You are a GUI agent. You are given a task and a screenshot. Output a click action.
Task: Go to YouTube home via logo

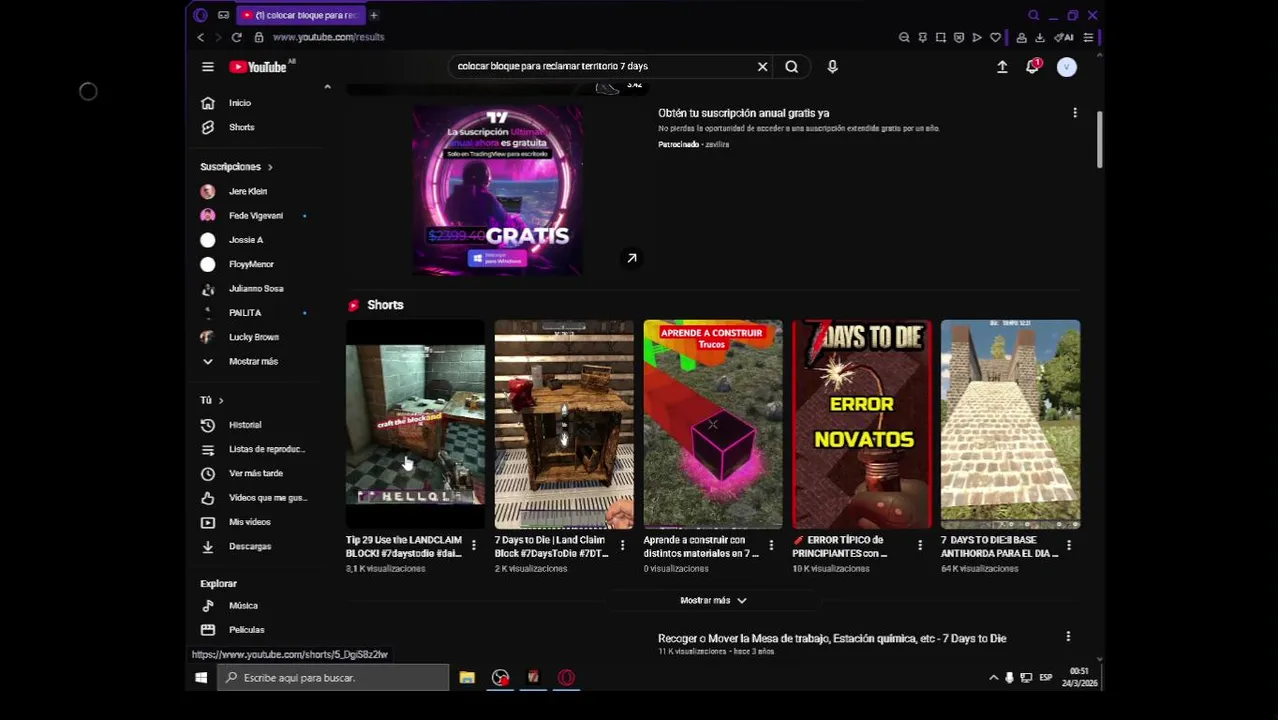coord(258,67)
